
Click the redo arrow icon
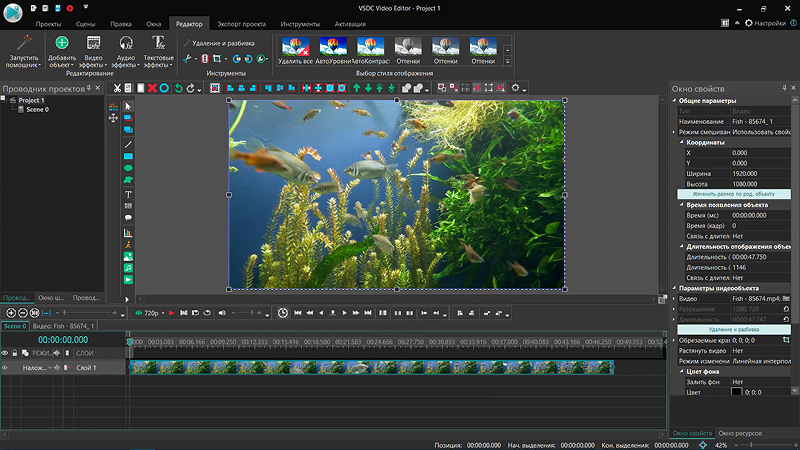[190, 88]
